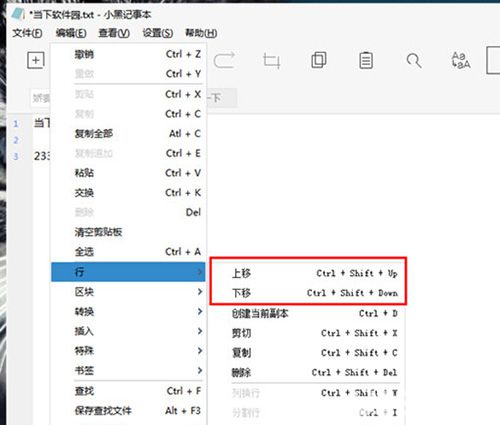Select 剪切 Ctrl+Shift+X in submenu

308,333
